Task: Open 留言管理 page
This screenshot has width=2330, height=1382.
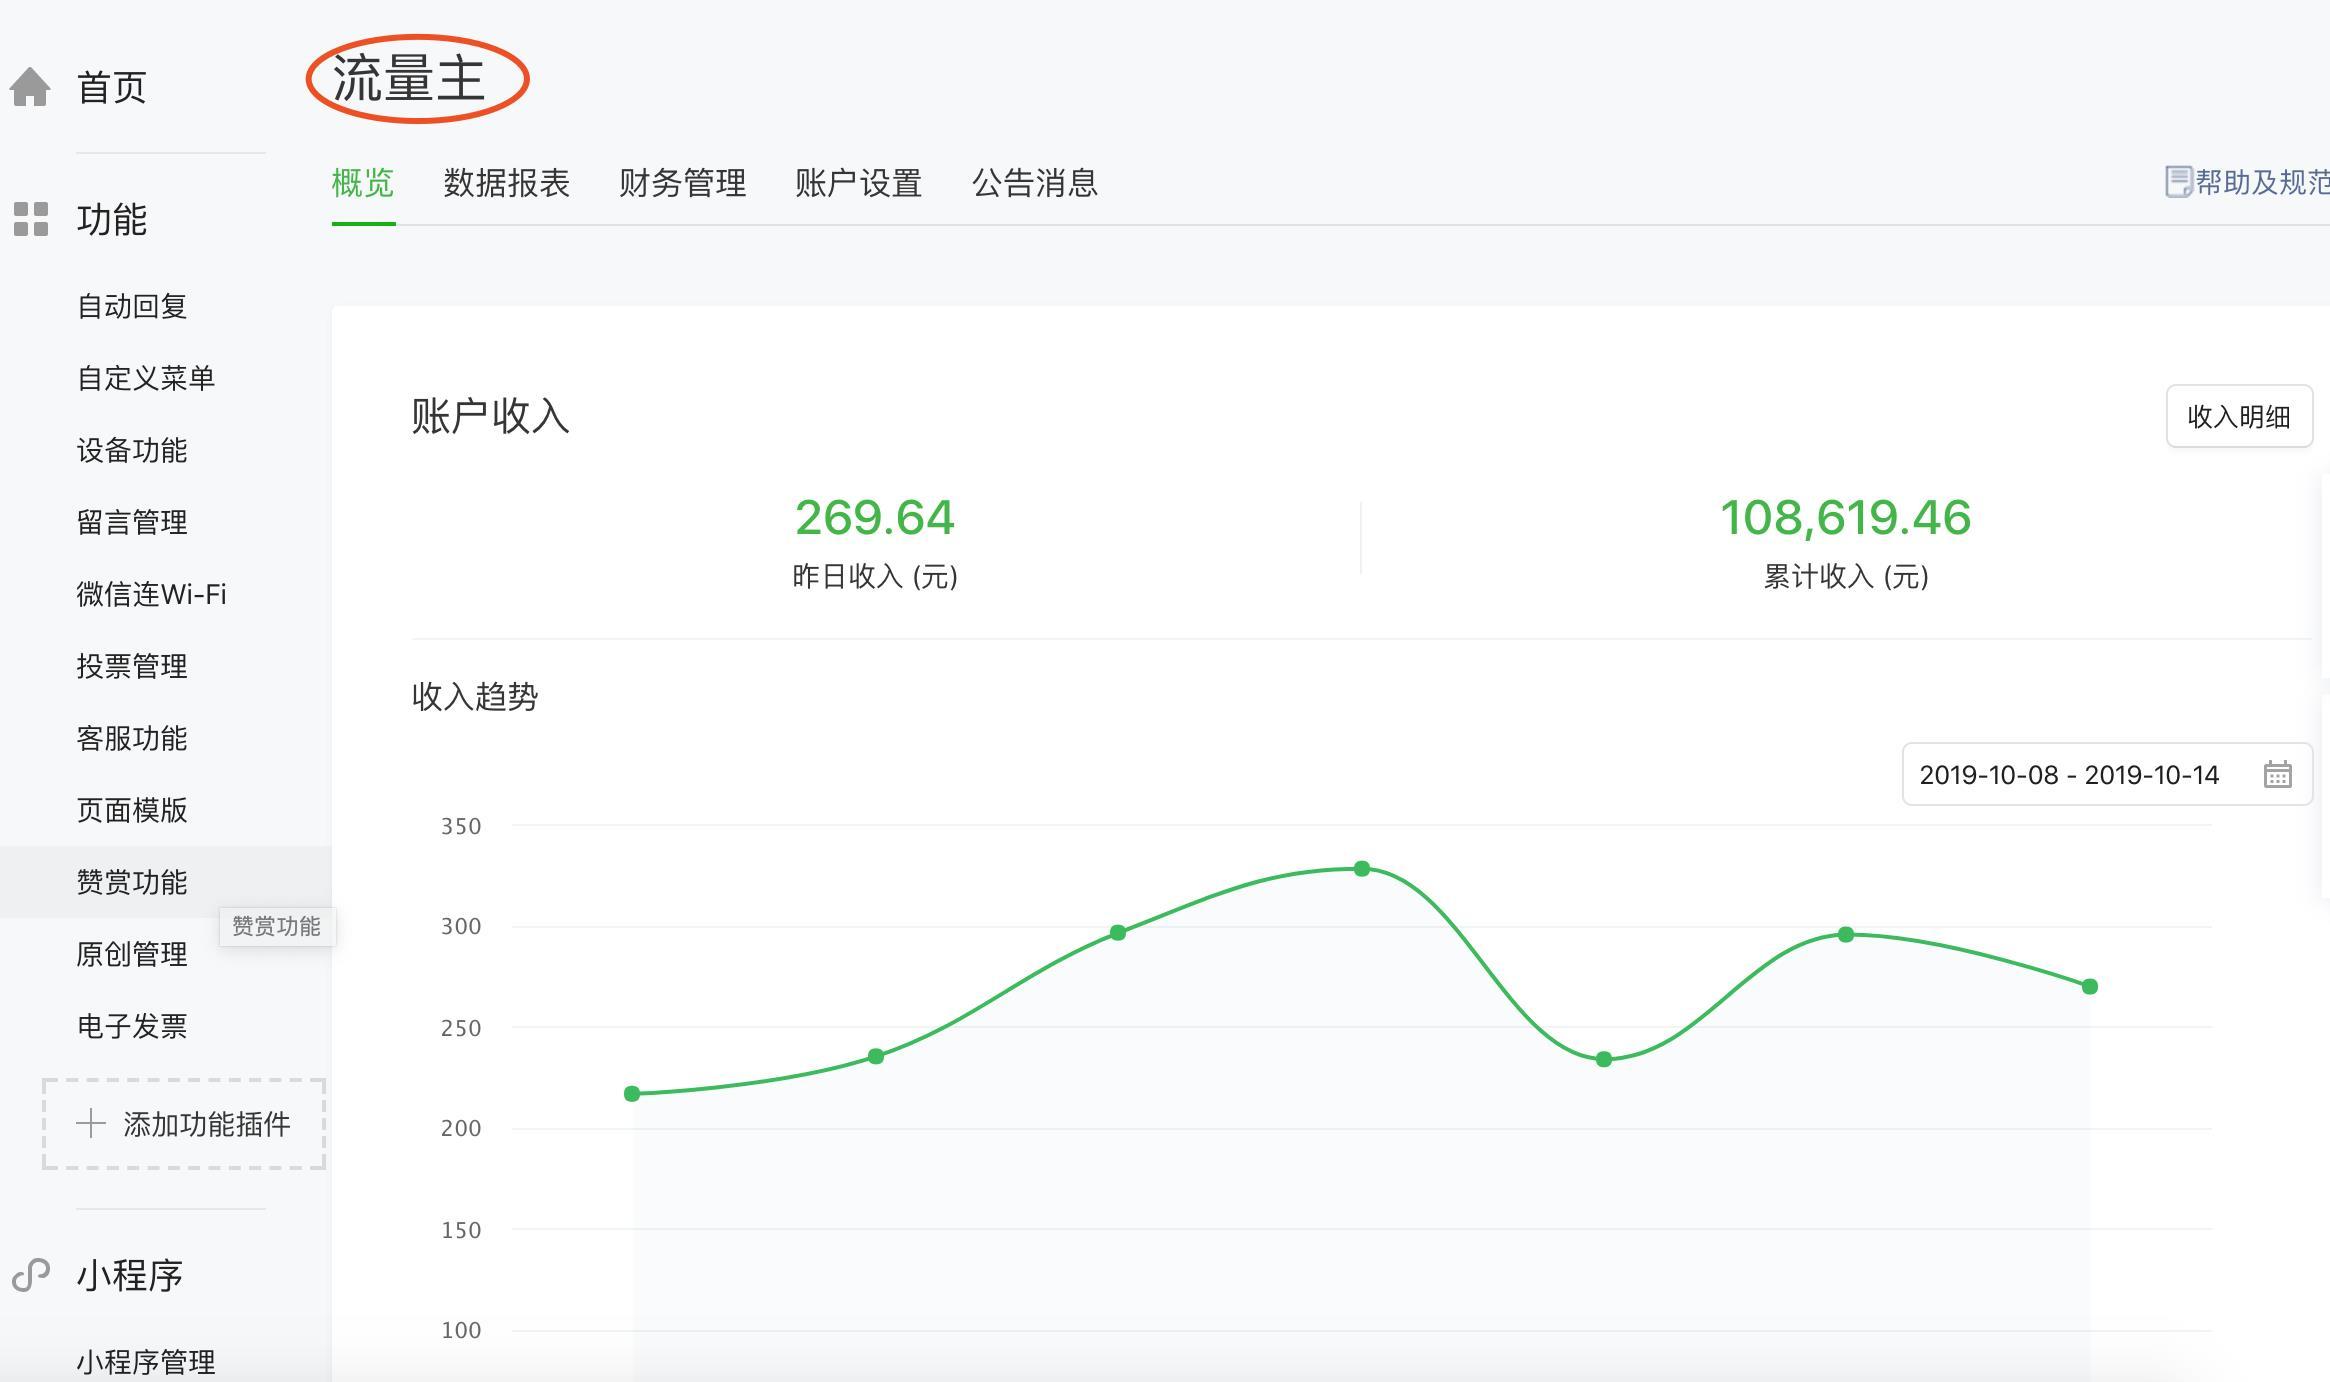Action: point(132,522)
